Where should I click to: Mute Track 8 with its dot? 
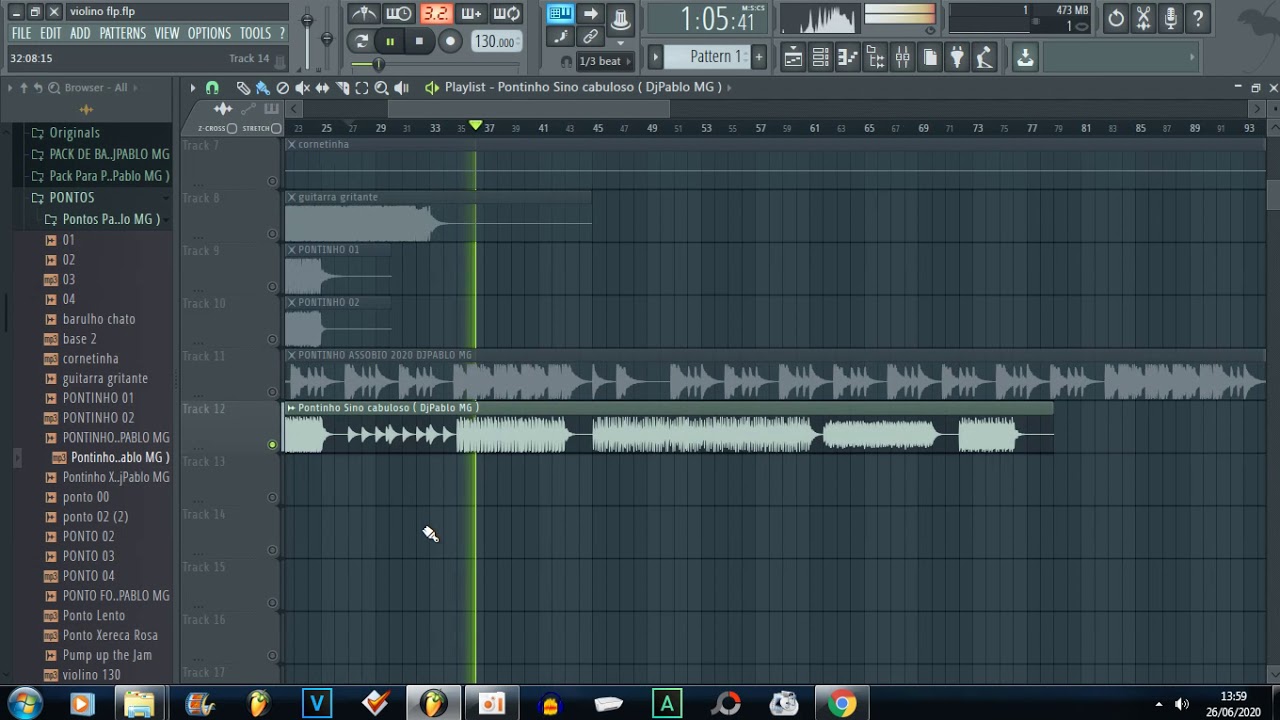(x=272, y=234)
